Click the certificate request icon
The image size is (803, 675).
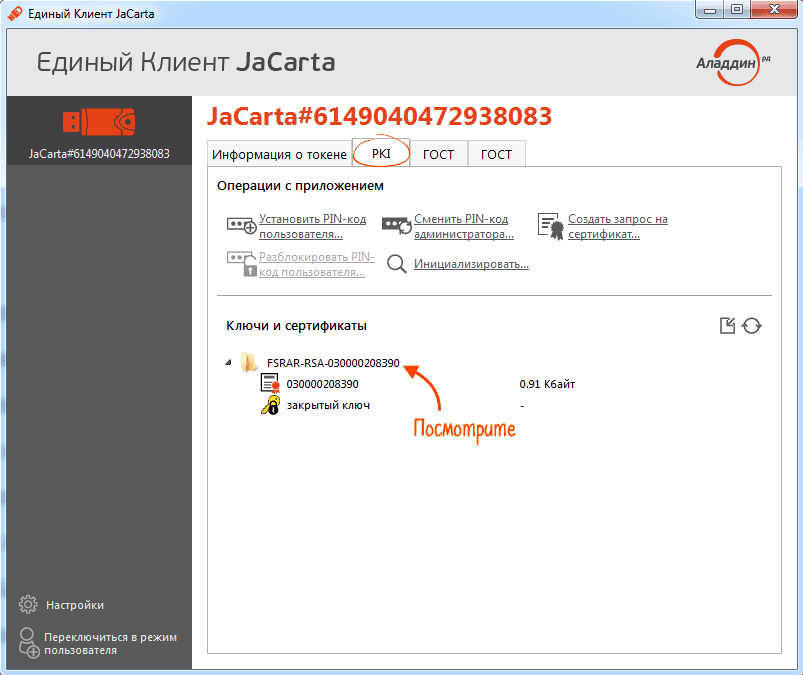tap(551, 226)
